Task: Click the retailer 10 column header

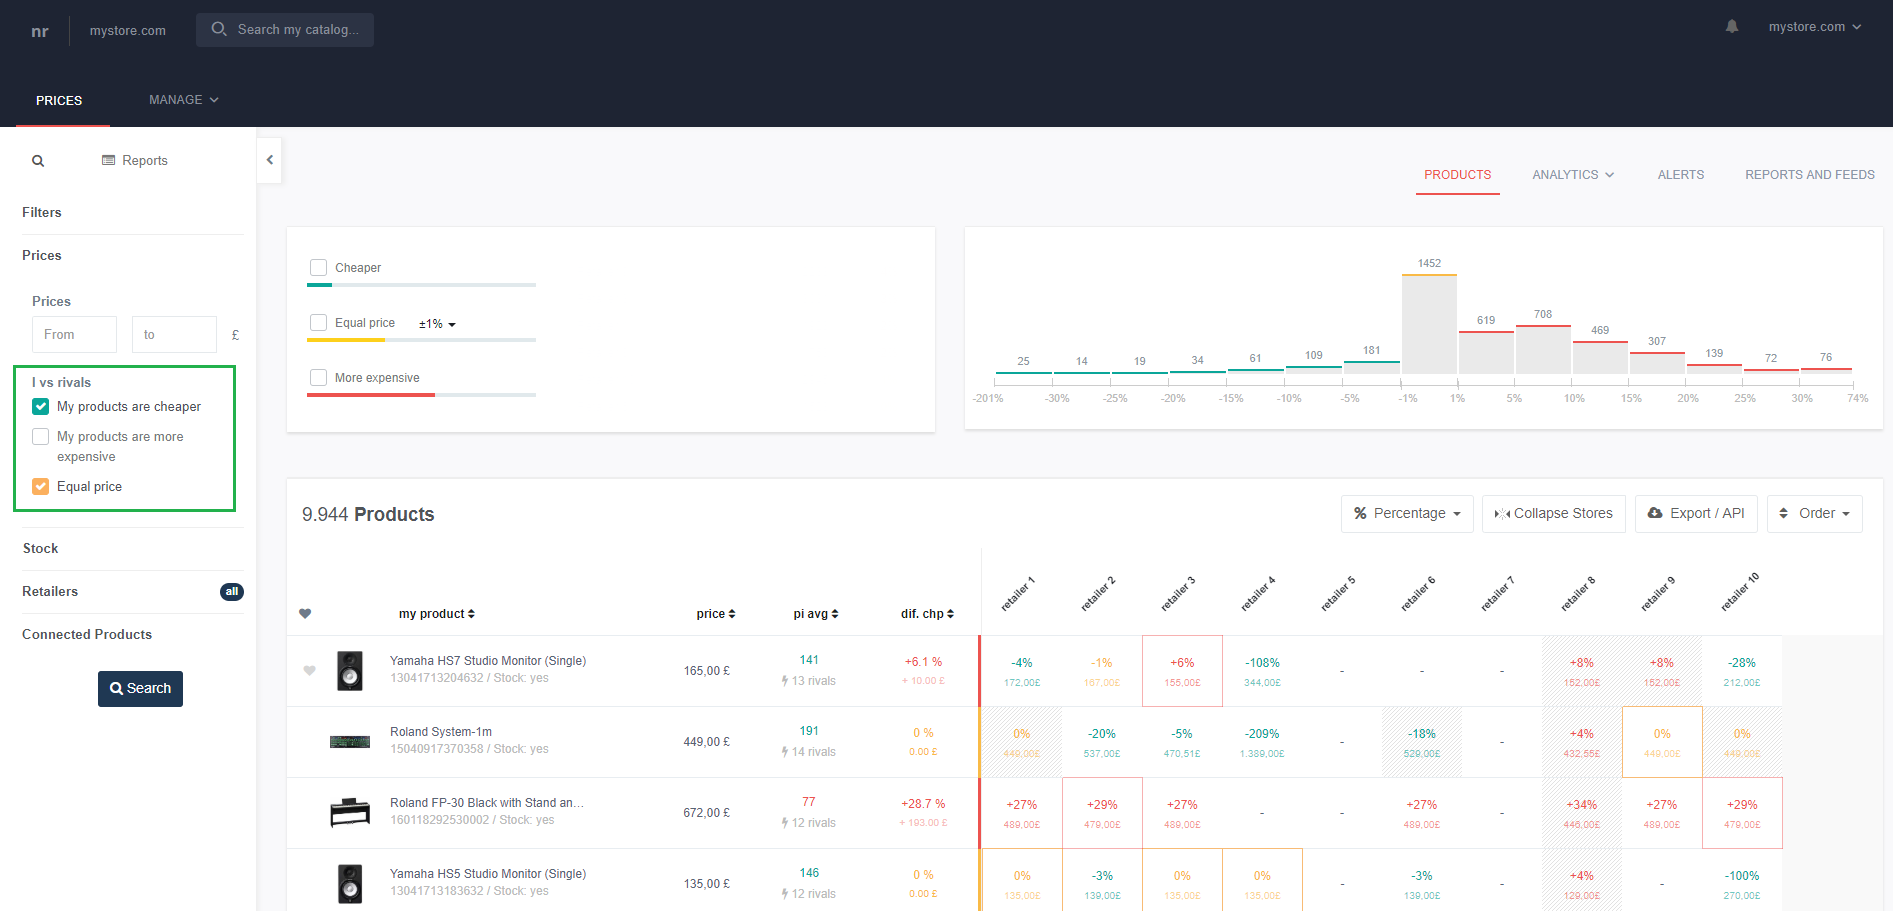Action: point(1740,592)
